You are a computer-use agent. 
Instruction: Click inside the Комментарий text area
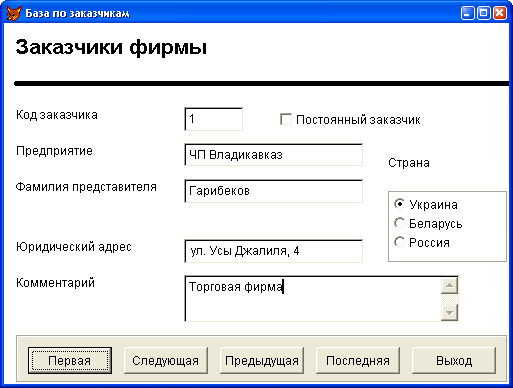click(313, 299)
